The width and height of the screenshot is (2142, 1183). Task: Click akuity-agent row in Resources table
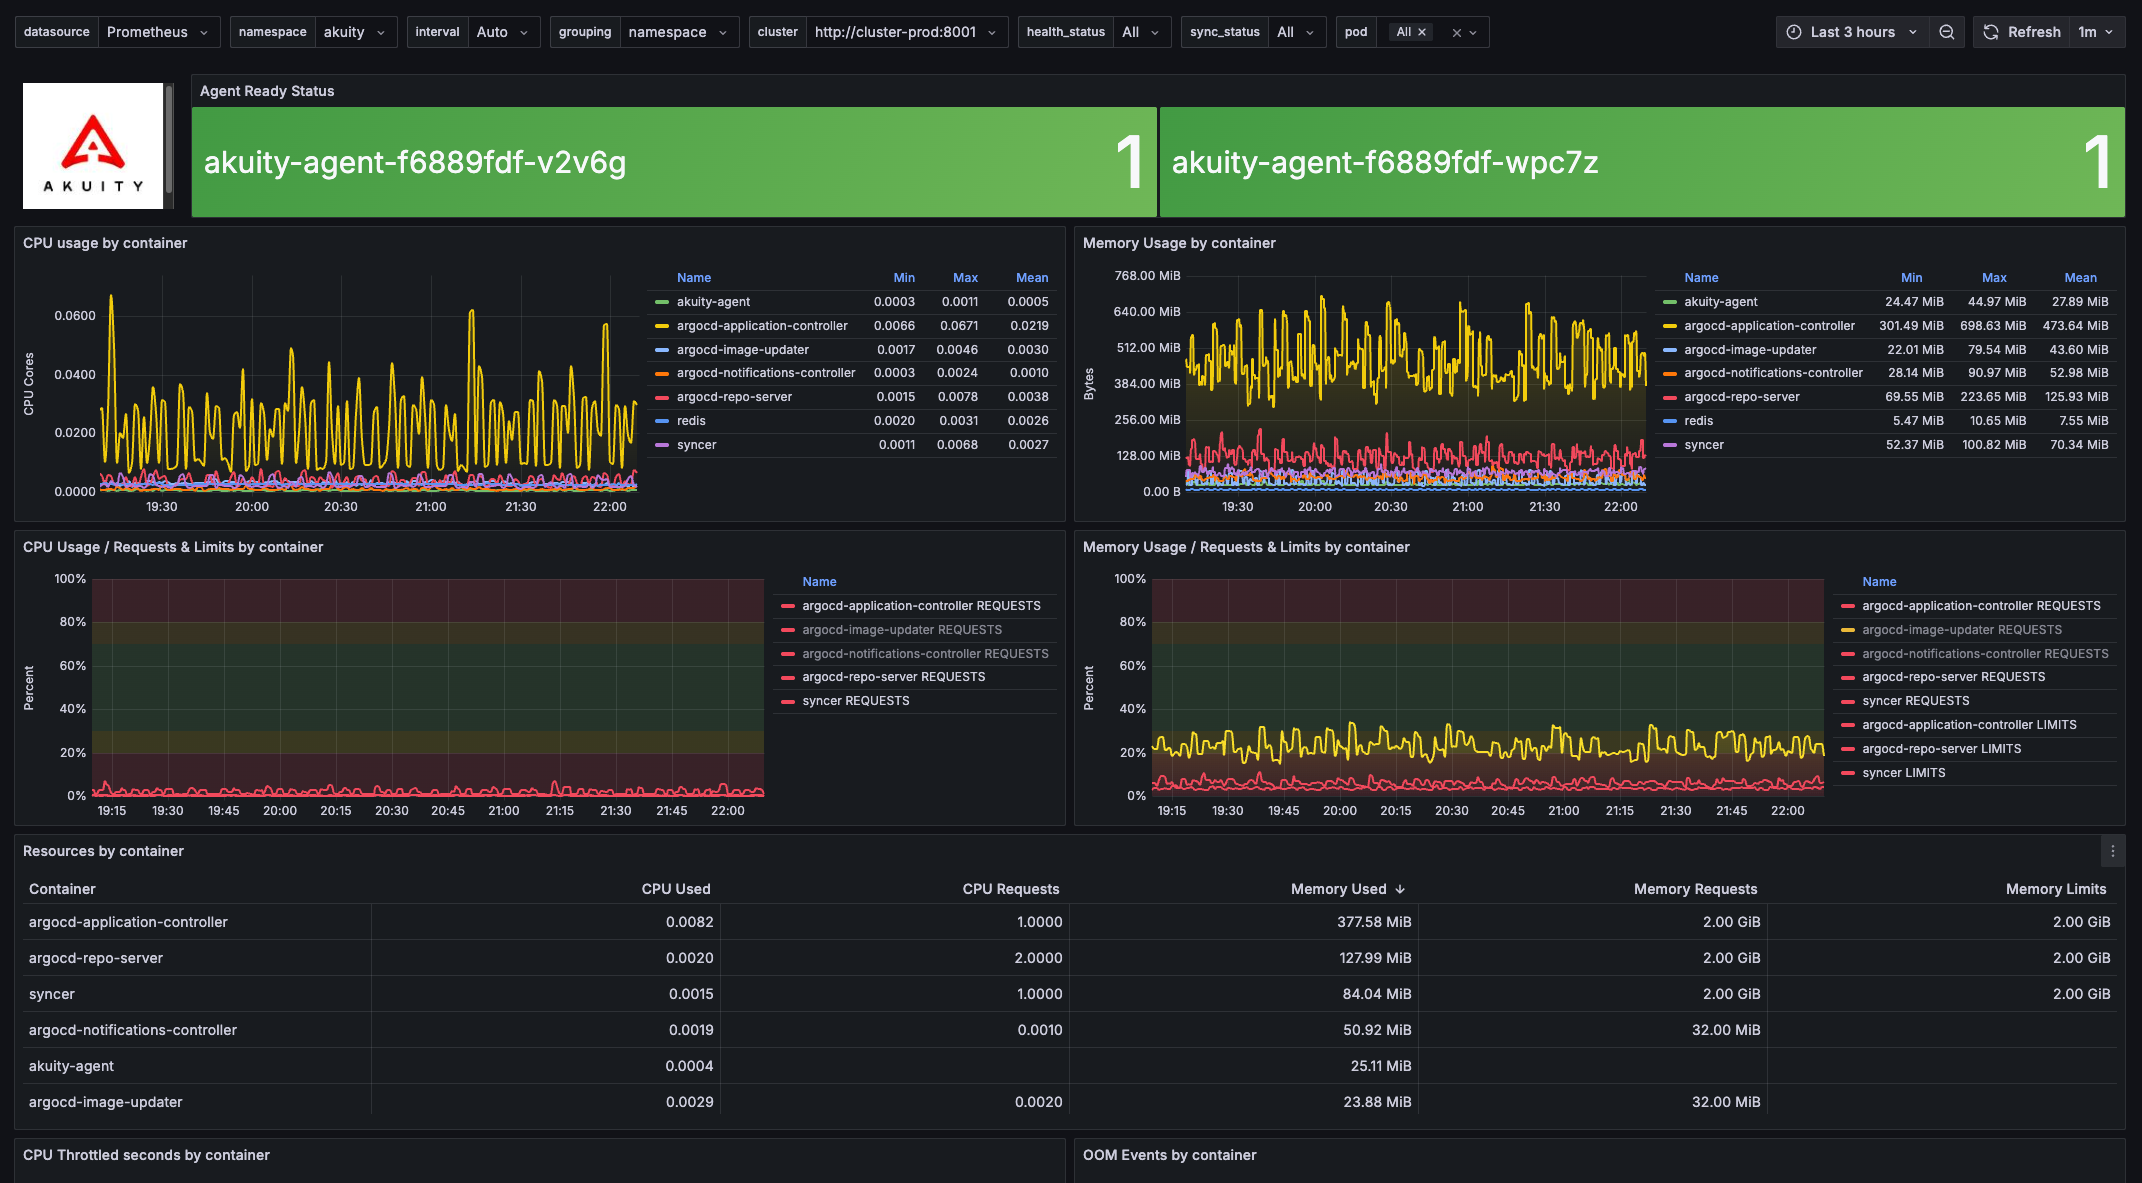click(1070, 1066)
